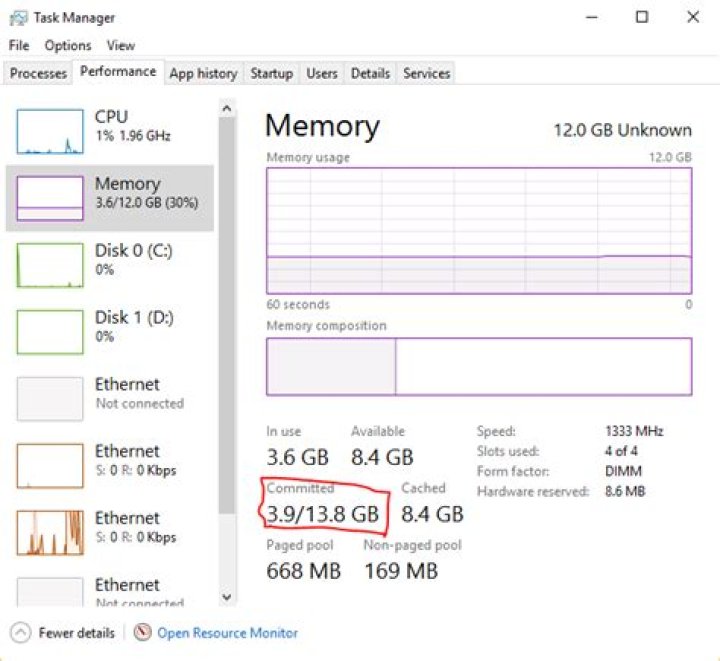Click the Resource Monitor gauge icon
Viewport: 720px width, 661px height.
142,633
